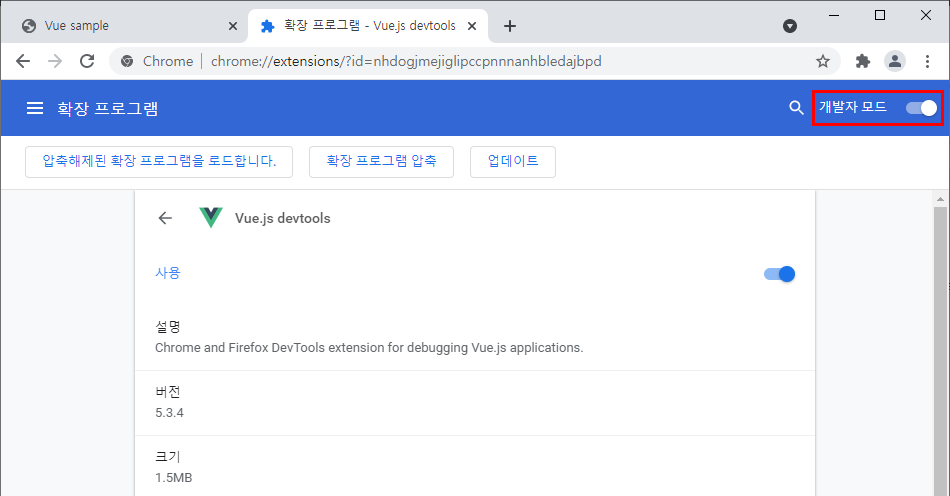950x496 pixels.
Task: Click the version value 5.3.4
Action: point(169,413)
